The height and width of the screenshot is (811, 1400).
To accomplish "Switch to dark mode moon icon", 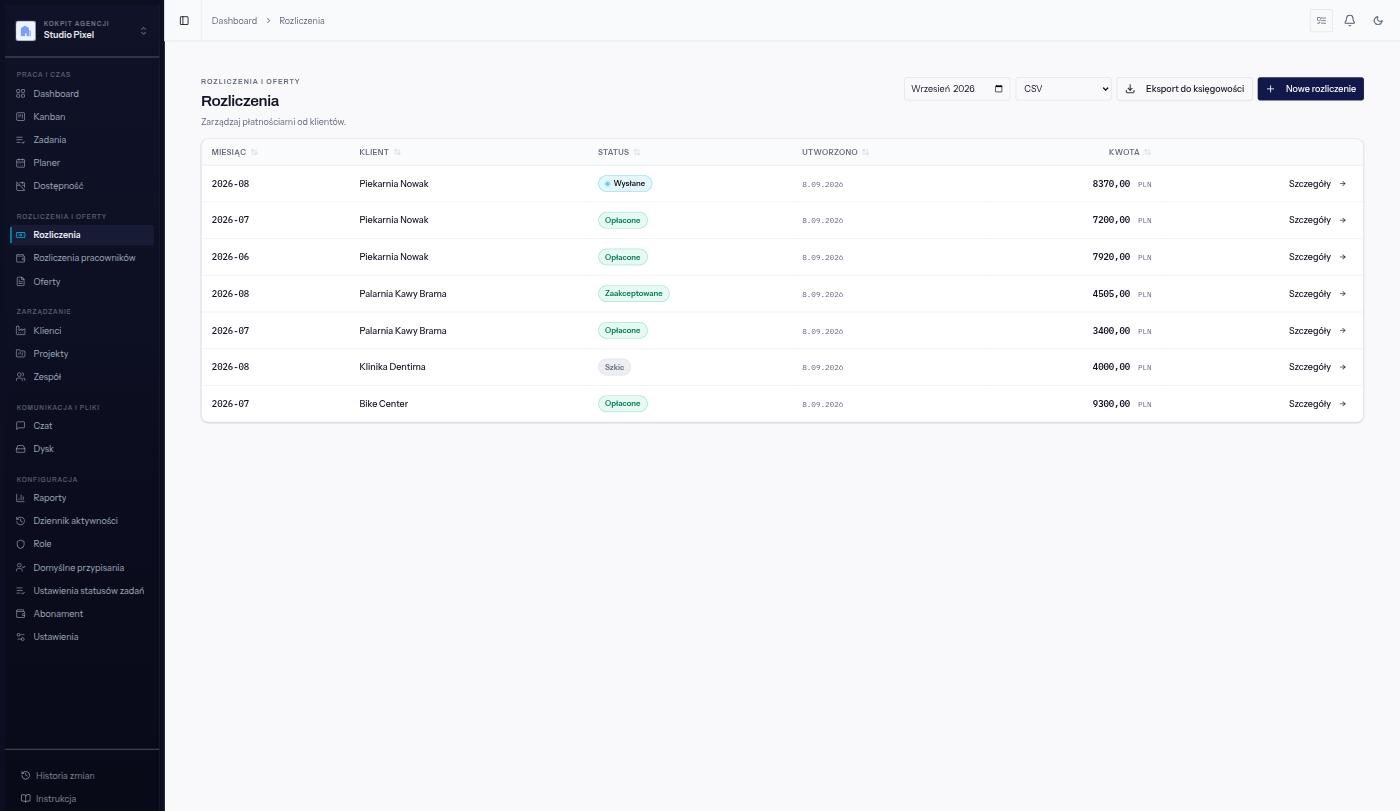I will coord(1378,20).
